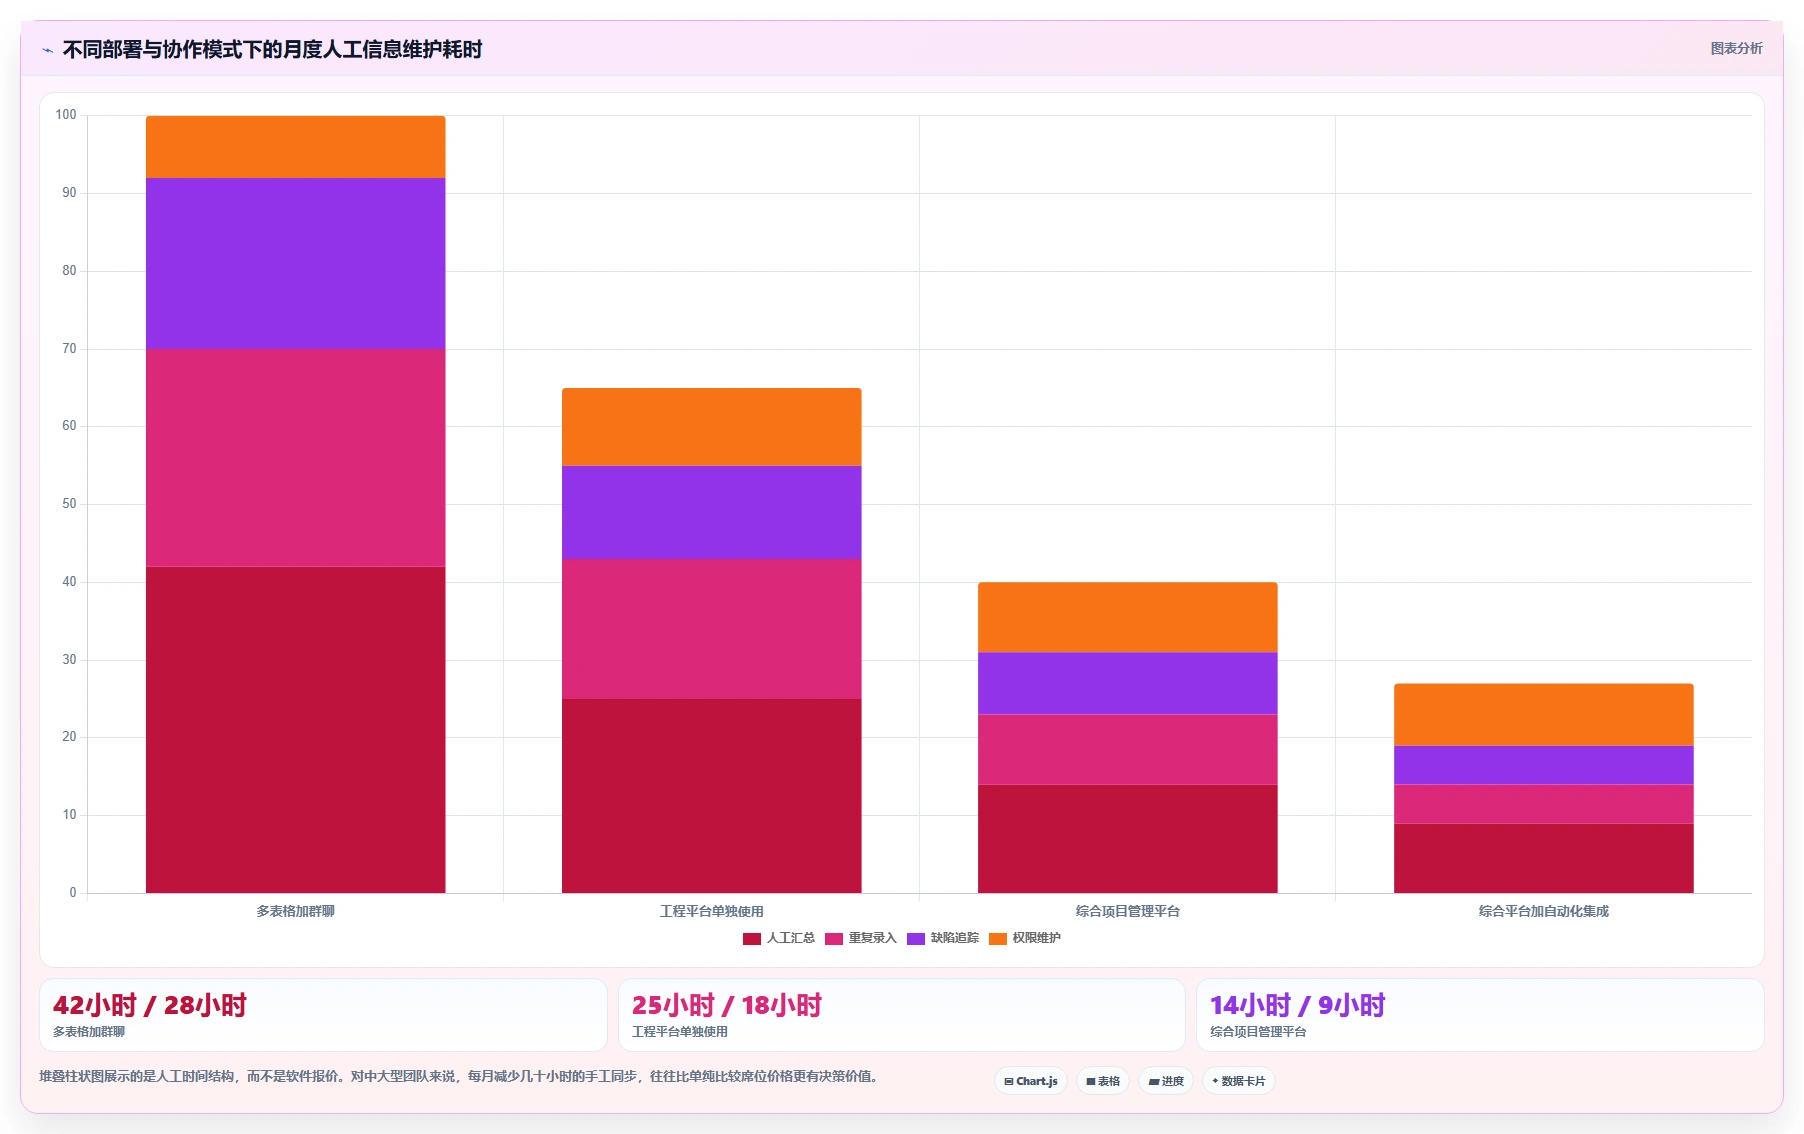Click the 重复录入 legend label

click(872, 938)
